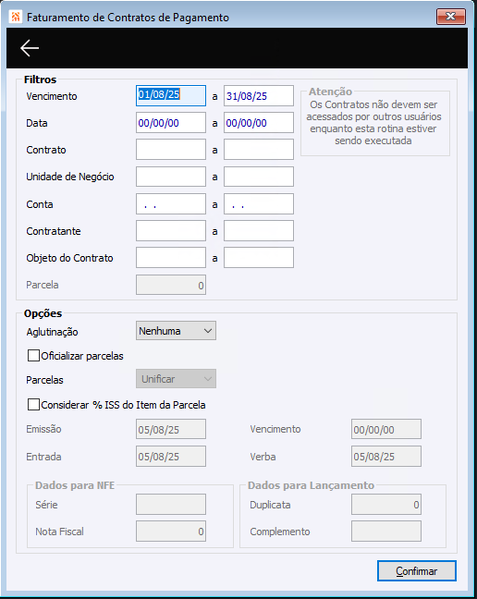Click the Unidade de Negócio end field
This screenshot has height=599, width=477.
[x=259, y=176]
